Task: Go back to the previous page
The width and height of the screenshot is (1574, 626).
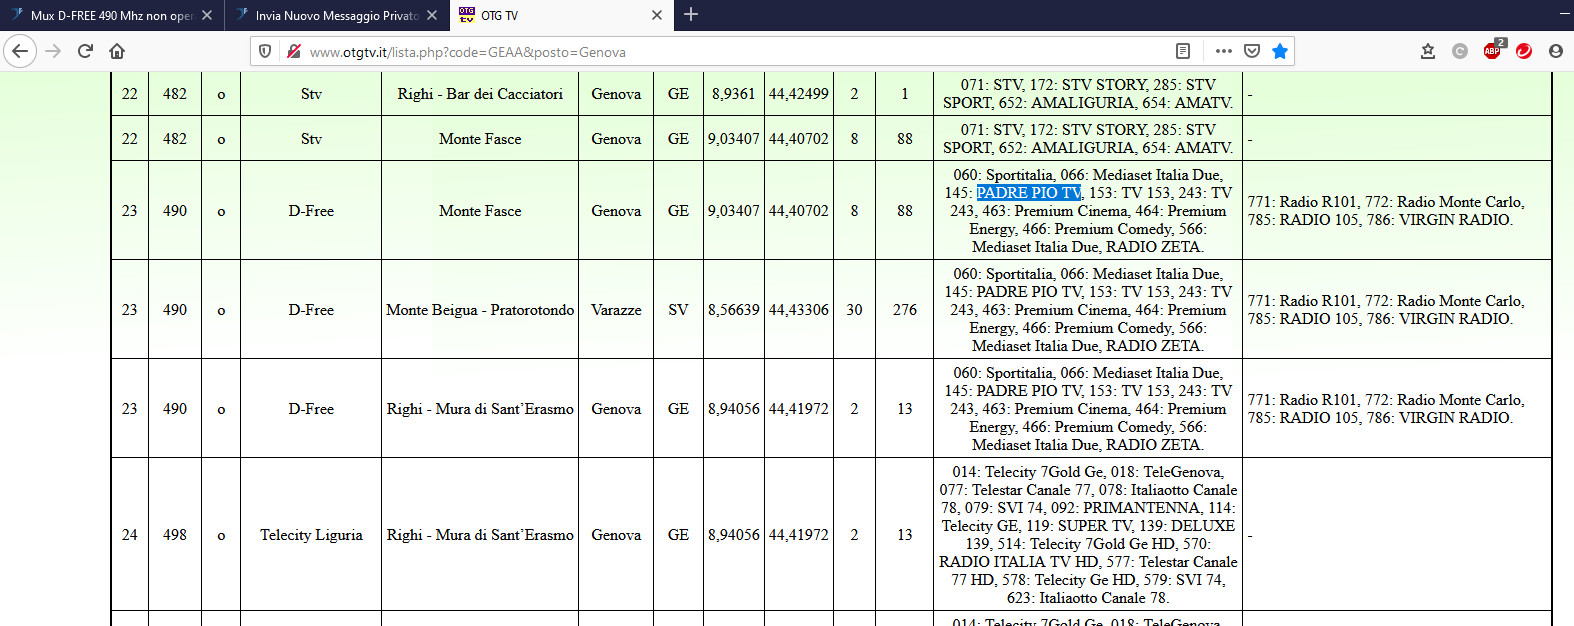Action: [21, 51]
